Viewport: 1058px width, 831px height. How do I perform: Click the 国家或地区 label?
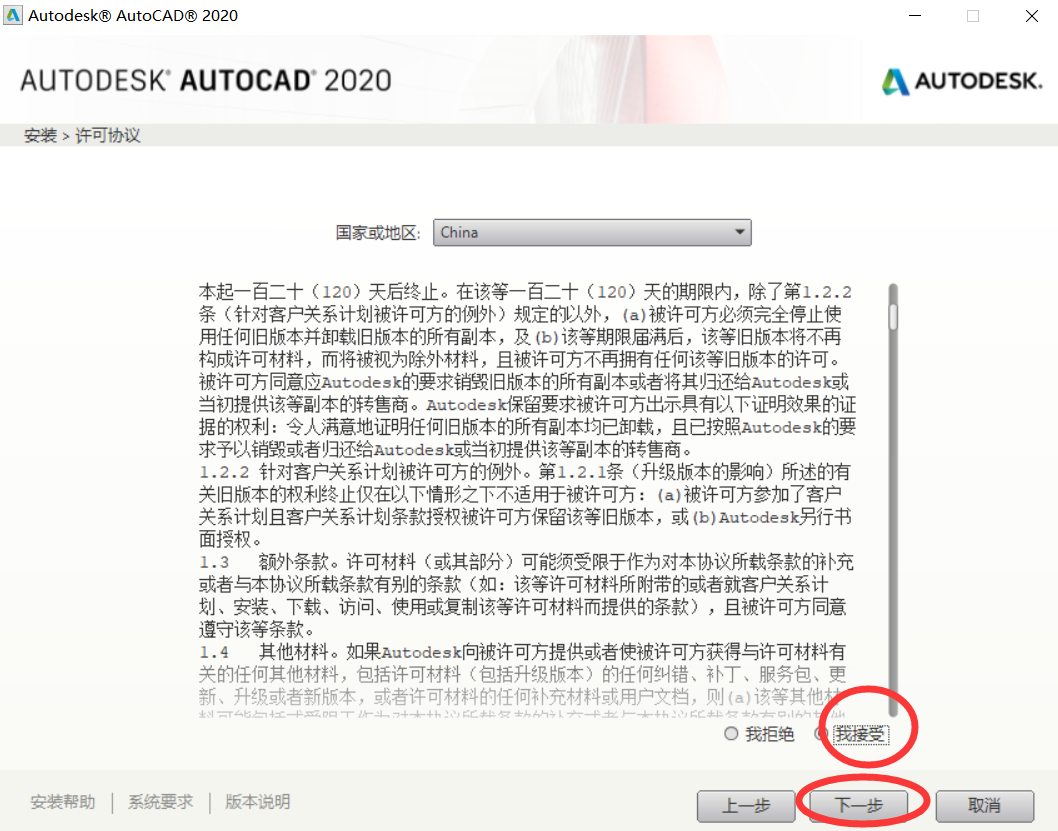tap(378, 233)
